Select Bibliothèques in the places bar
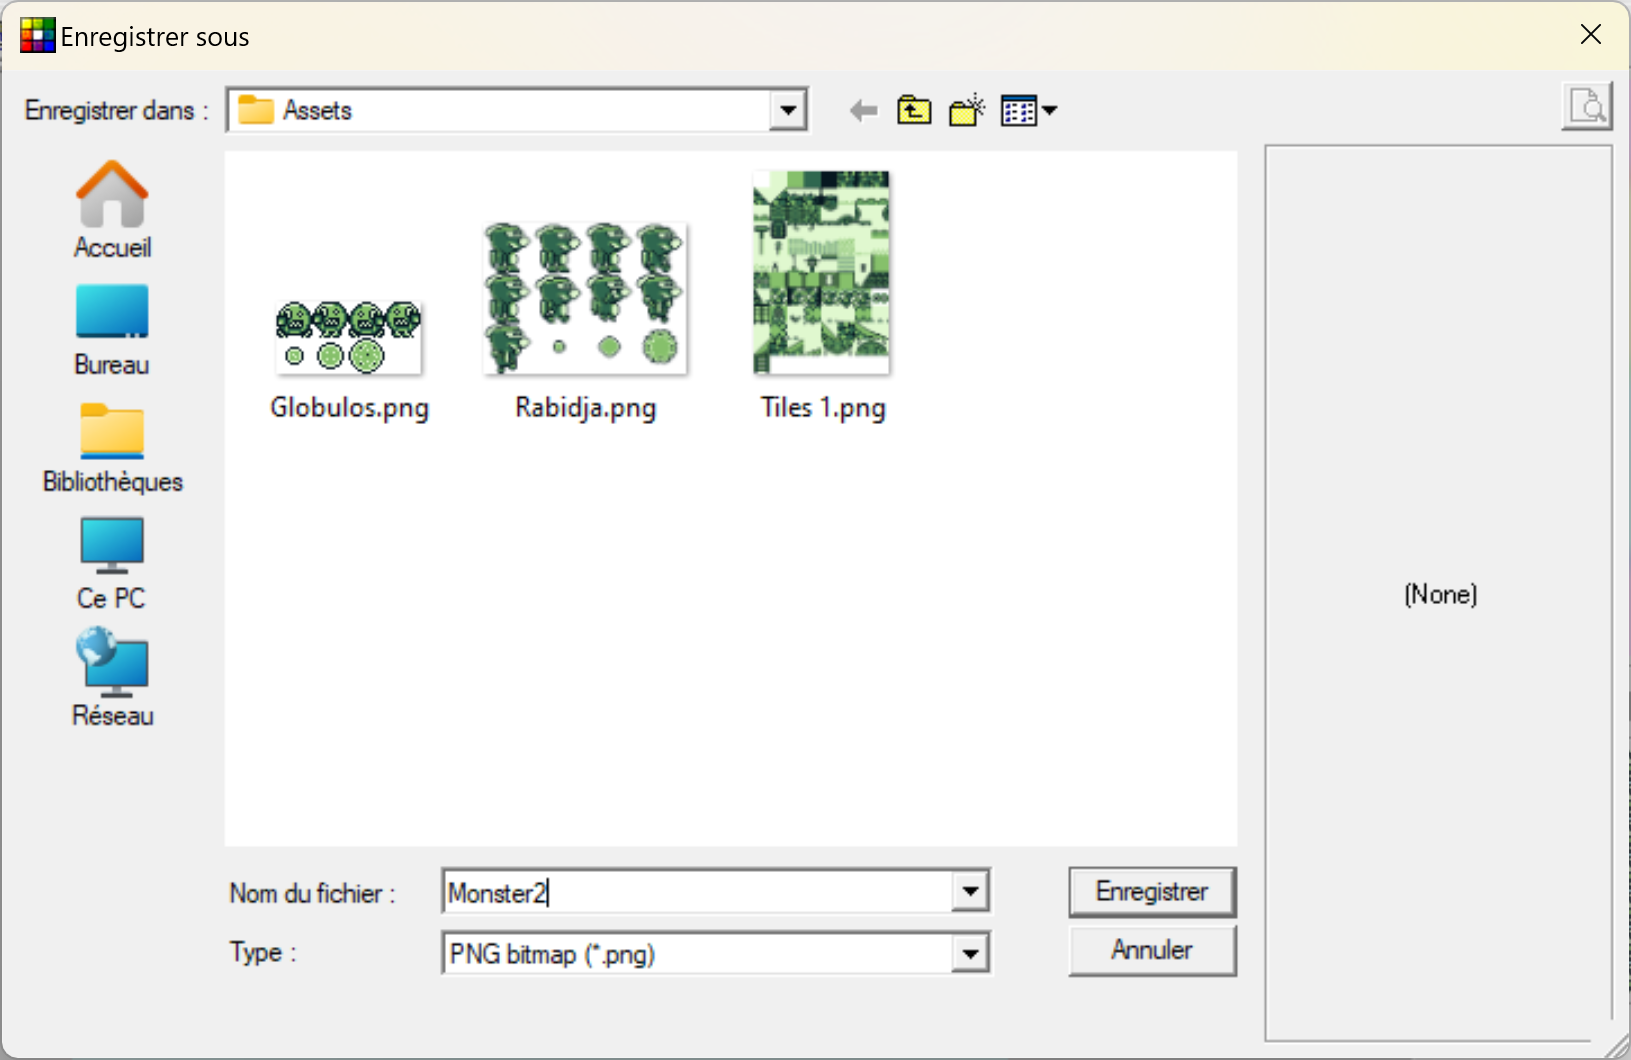Viewport: 1631px width, 1060px height. 112,447
